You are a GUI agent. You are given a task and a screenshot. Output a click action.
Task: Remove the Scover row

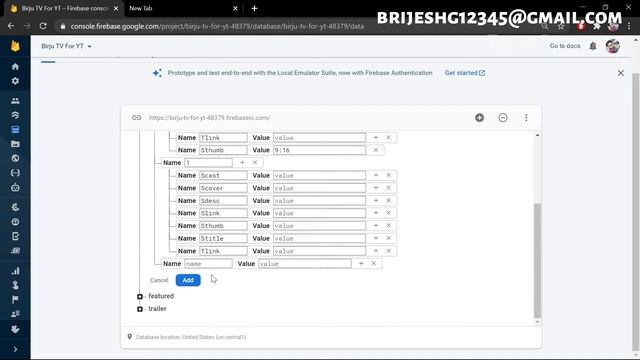[389, 188]
